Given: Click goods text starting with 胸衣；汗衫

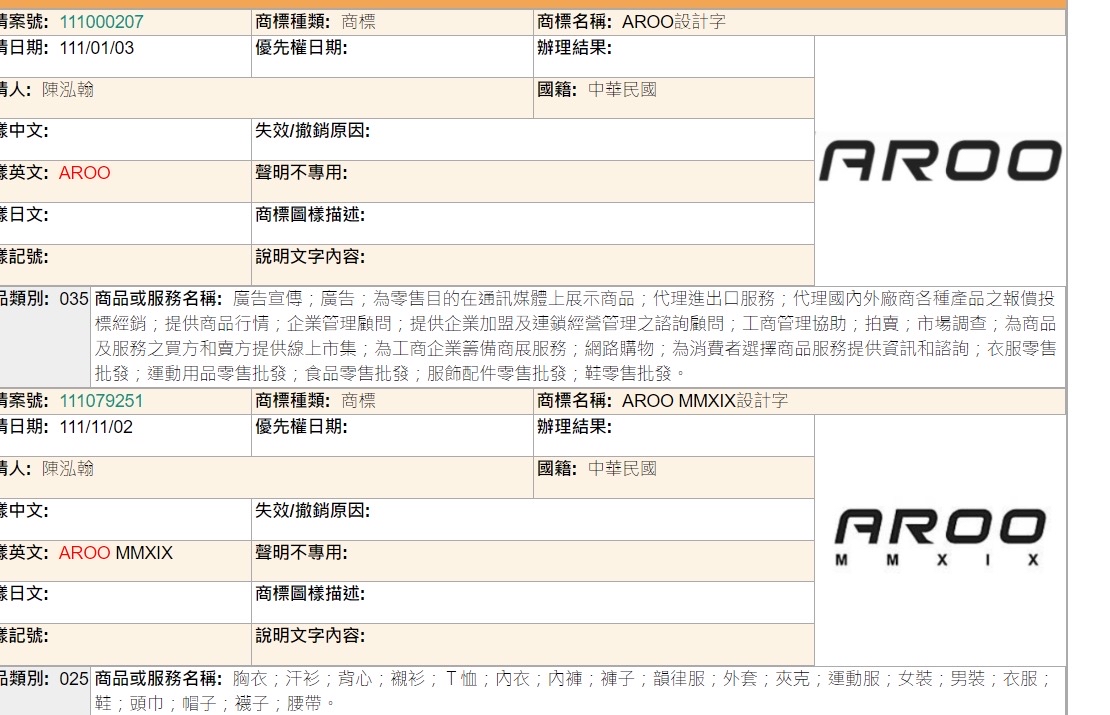Looking at the screenshot, I should (x=572, y=691).
